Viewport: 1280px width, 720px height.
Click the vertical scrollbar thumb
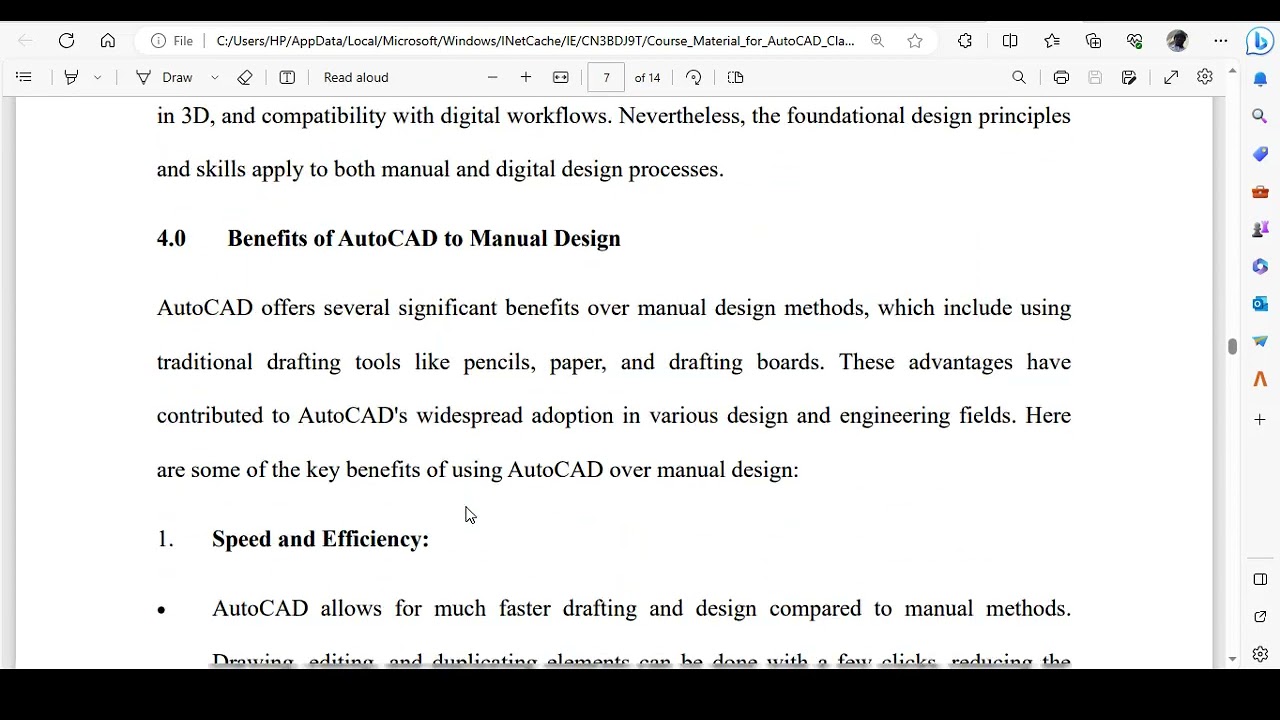point(1232,346)
